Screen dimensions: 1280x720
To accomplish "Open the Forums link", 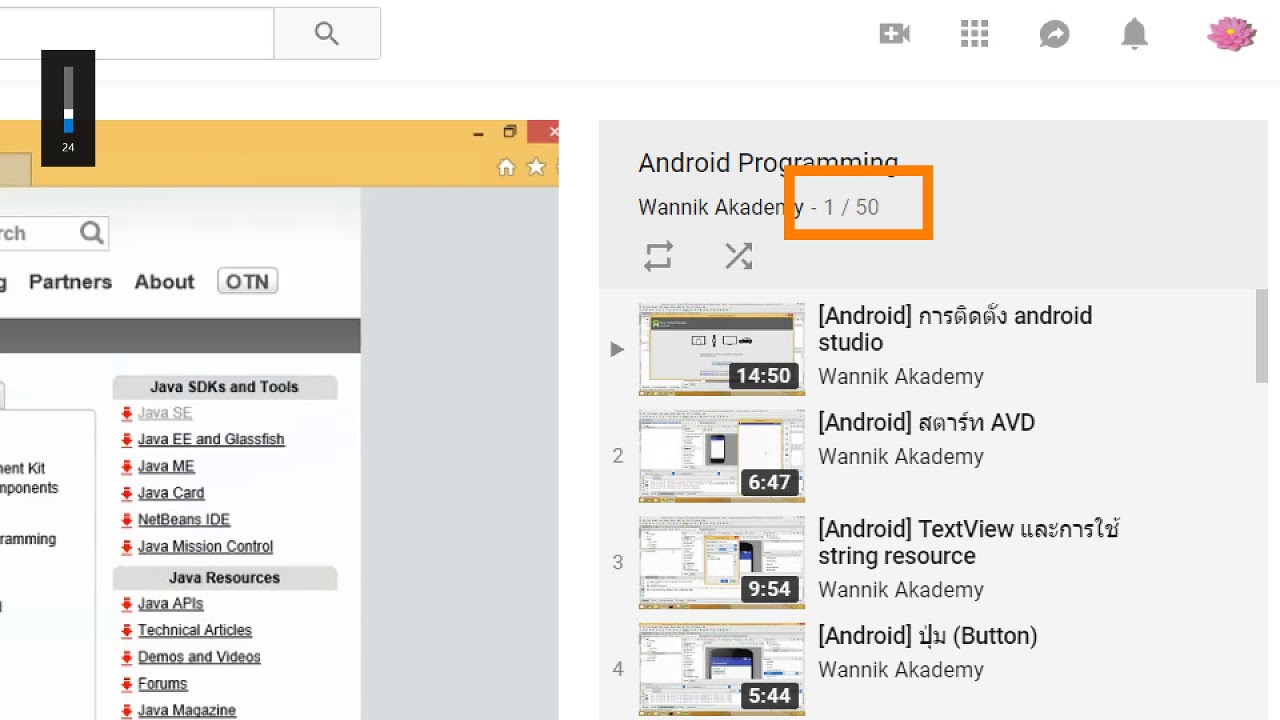I will [162, 684].
